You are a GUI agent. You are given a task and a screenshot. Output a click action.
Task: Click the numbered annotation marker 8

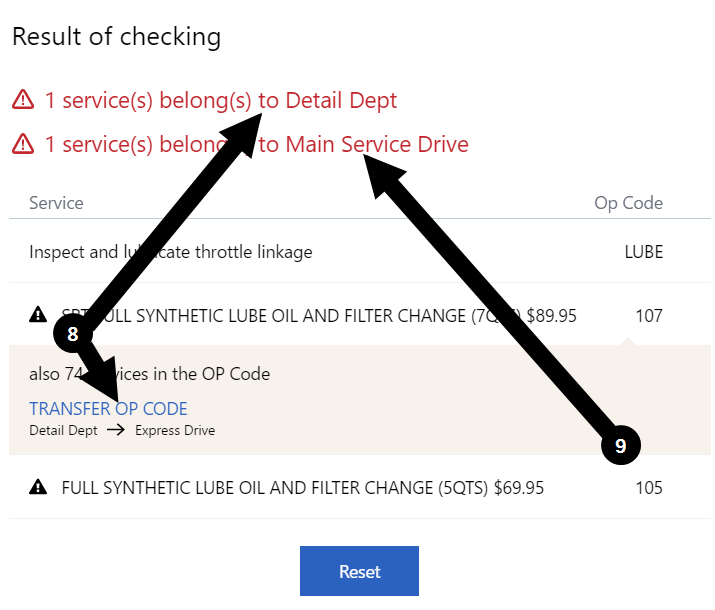[72, 335]
